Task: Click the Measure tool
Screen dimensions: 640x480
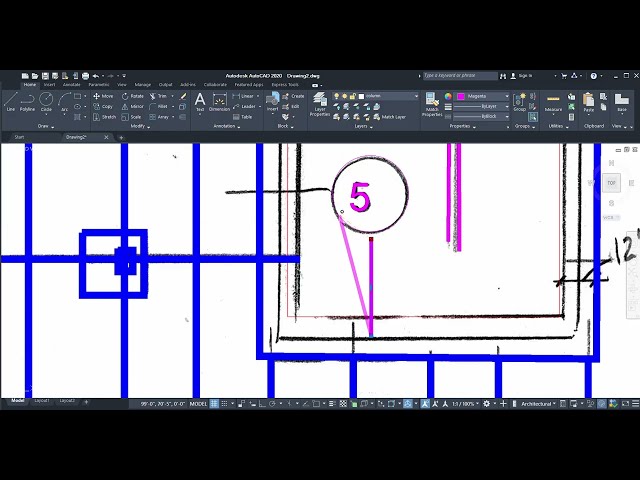Action: (x=553, y=103)
